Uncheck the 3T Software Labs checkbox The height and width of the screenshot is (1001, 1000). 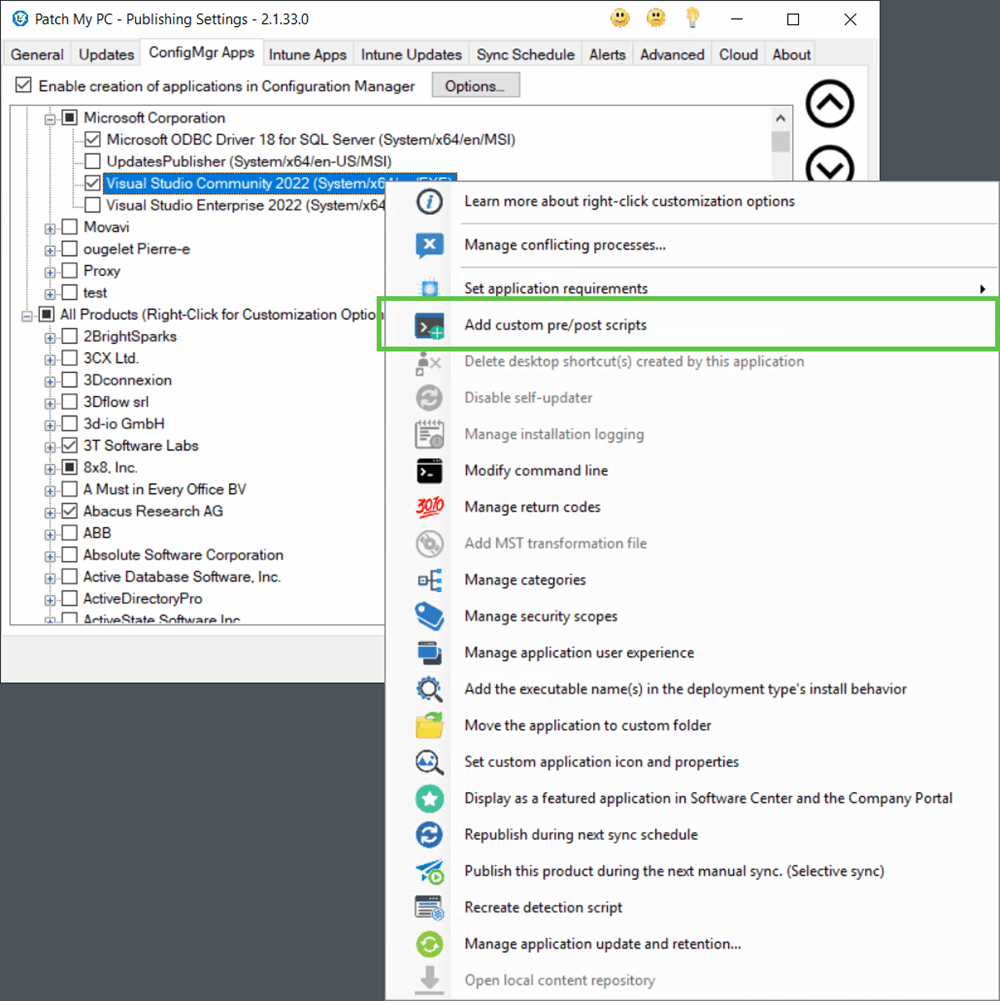click(70, 445)
